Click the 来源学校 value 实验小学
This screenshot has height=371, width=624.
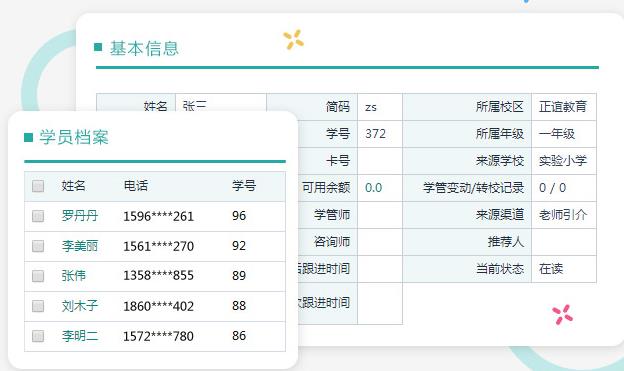coord(563,160)
